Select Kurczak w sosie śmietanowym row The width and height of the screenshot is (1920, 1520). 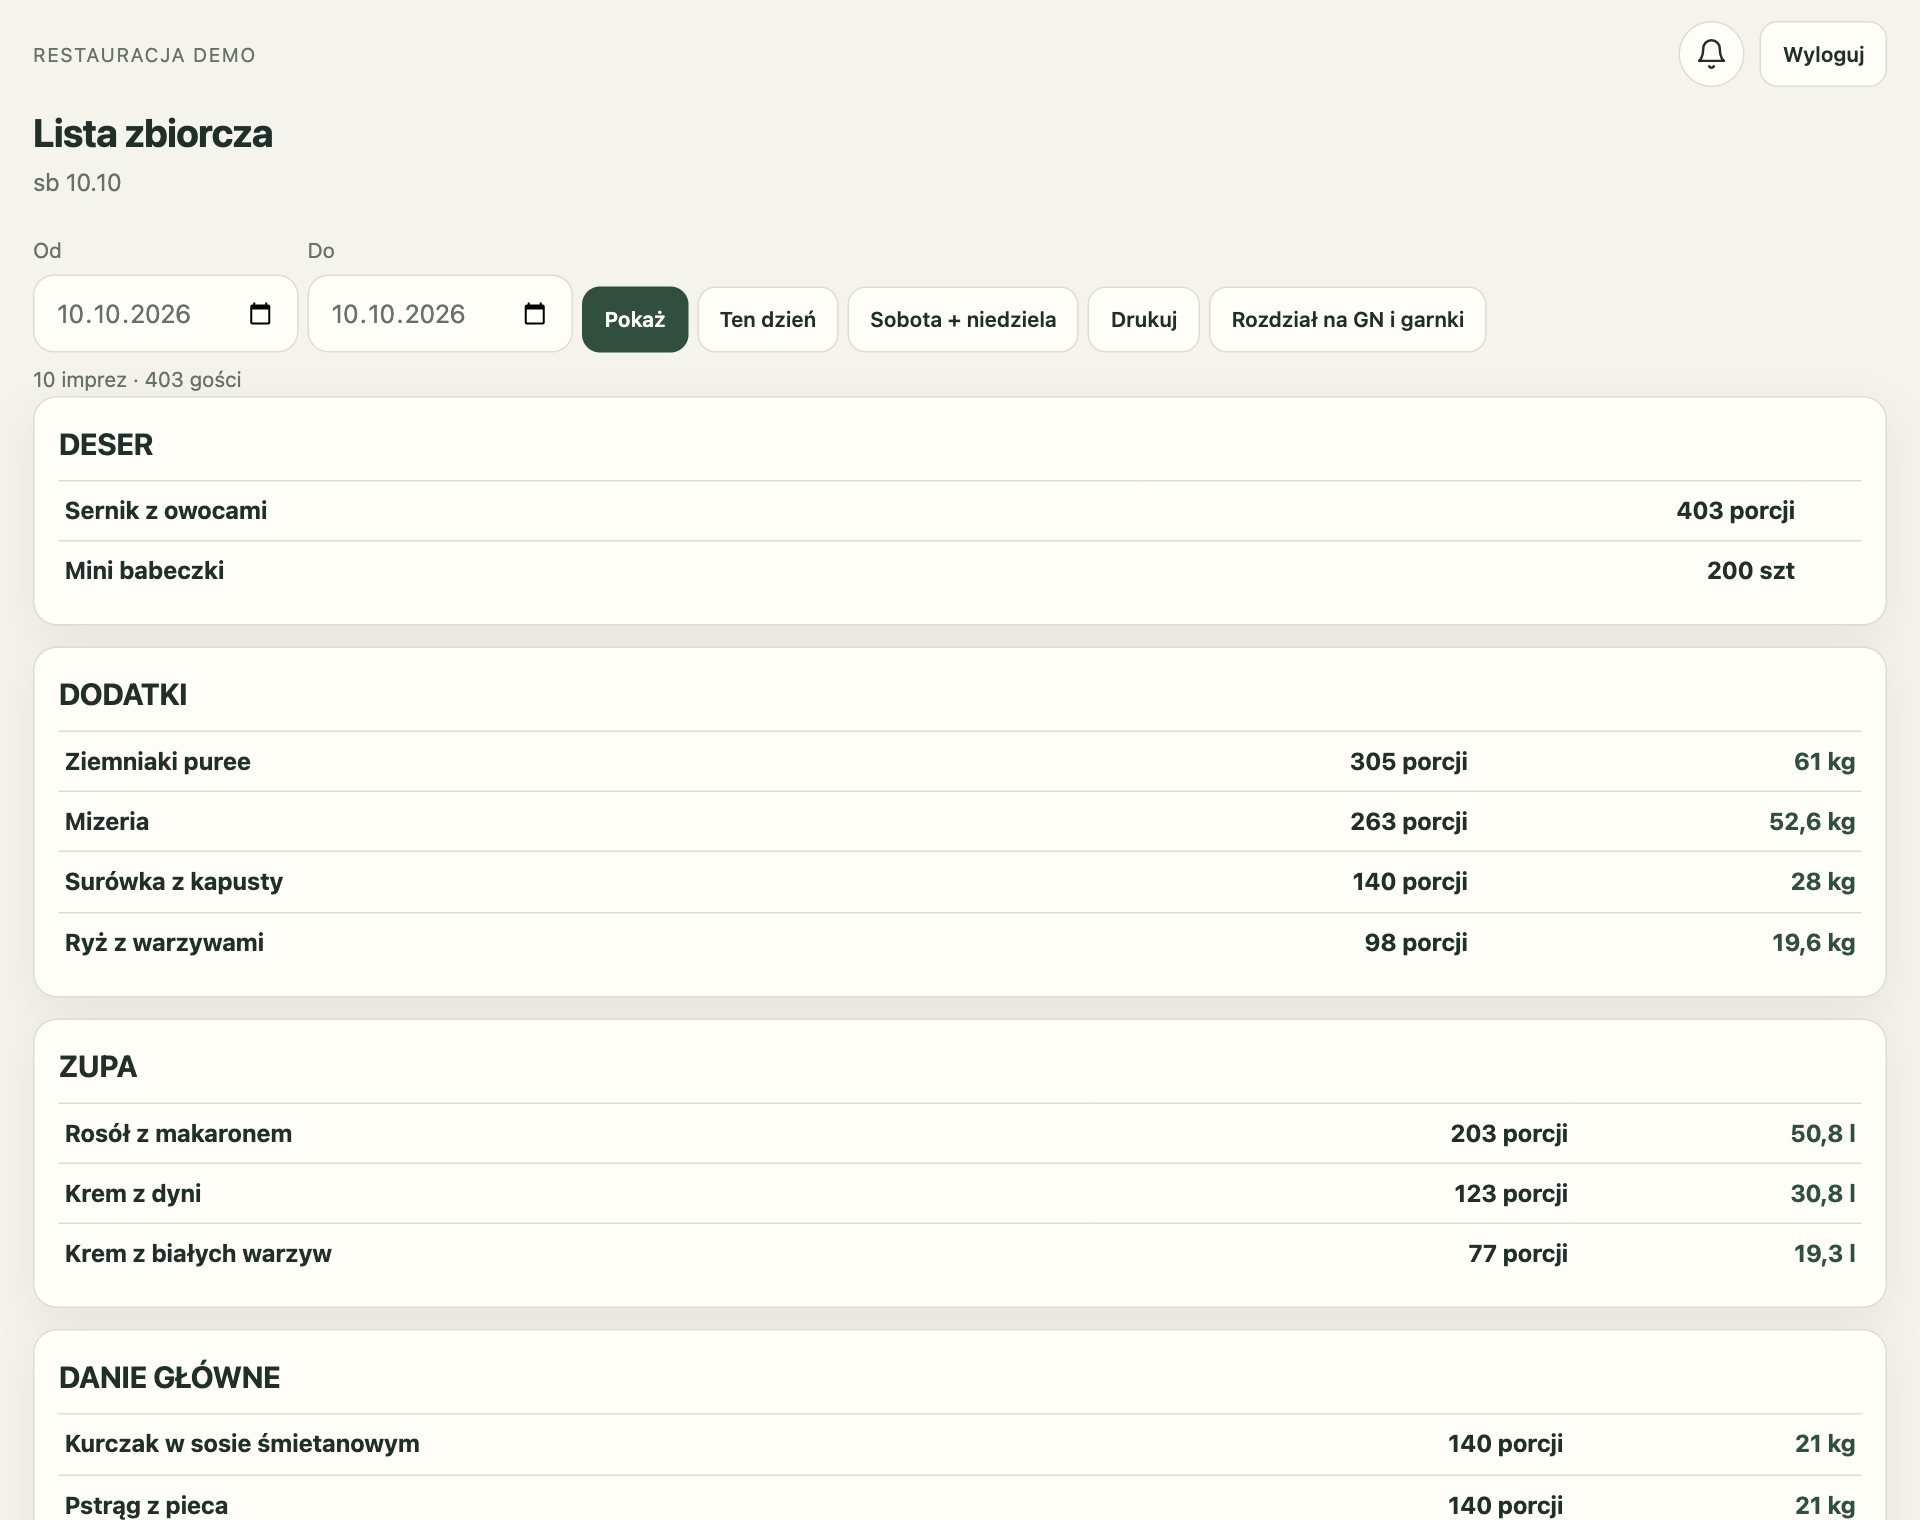[960, 1444]
